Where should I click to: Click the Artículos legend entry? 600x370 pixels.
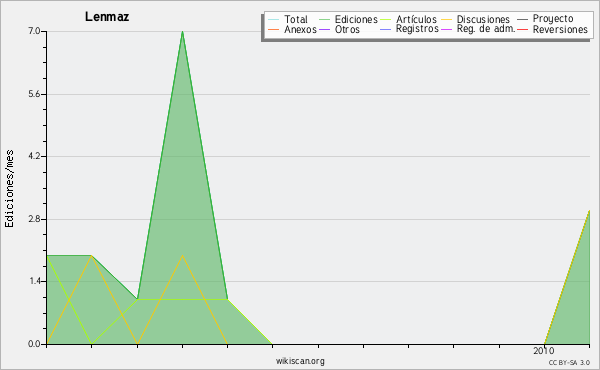coord(416,19)
